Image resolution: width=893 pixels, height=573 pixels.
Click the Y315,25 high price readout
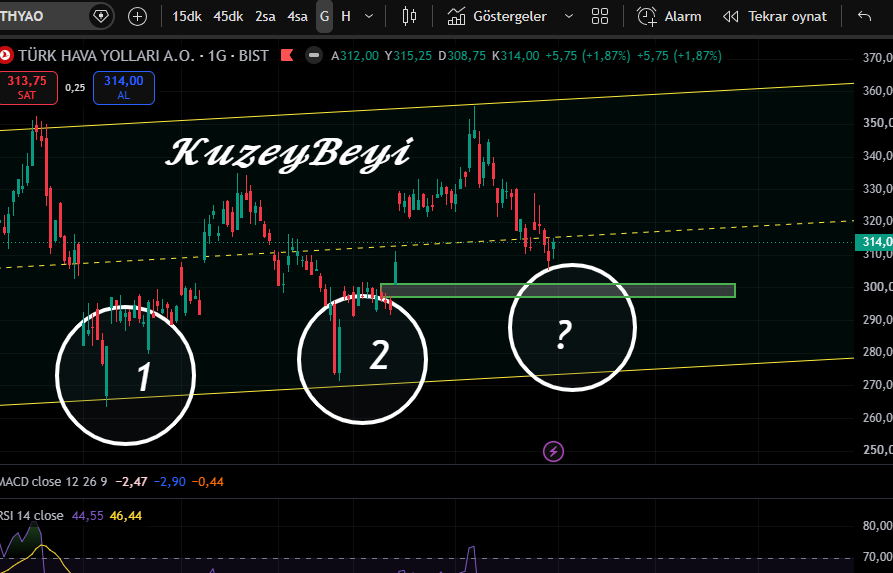click(x=408, y=56)
